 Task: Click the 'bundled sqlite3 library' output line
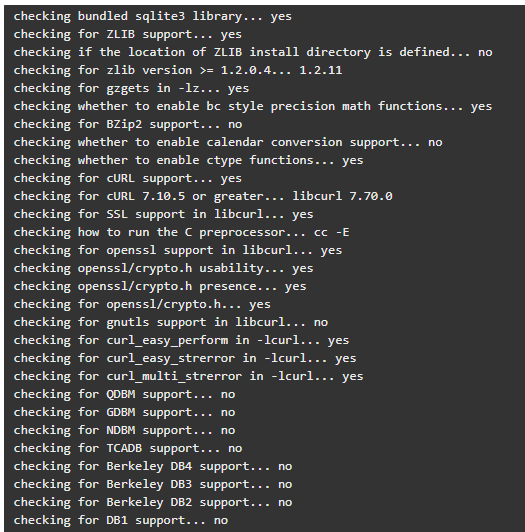pyautogui.click(x=152, y=16)
